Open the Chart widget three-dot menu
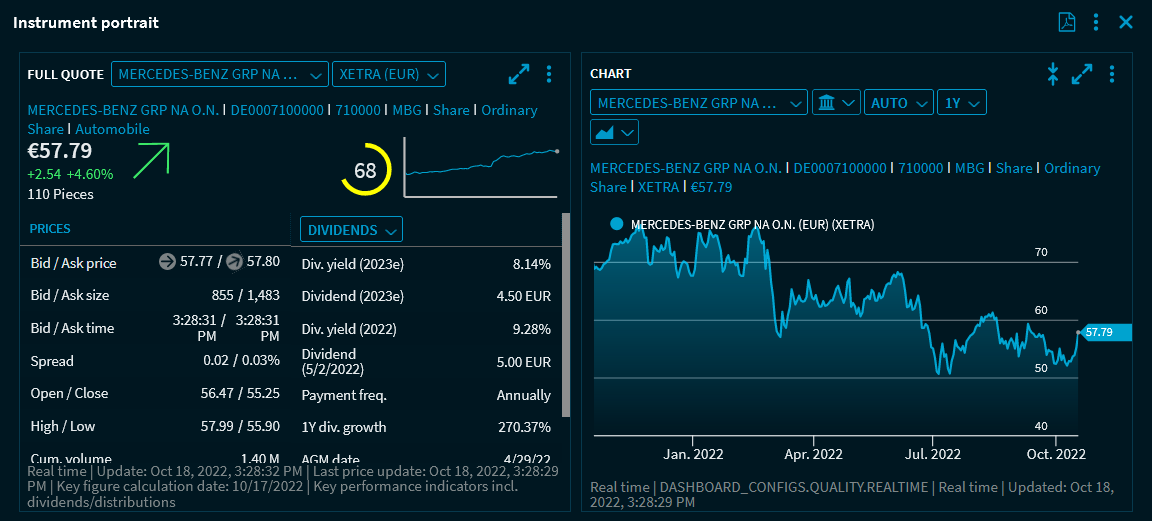The image size is (1152, 521). pos(1112,74)
